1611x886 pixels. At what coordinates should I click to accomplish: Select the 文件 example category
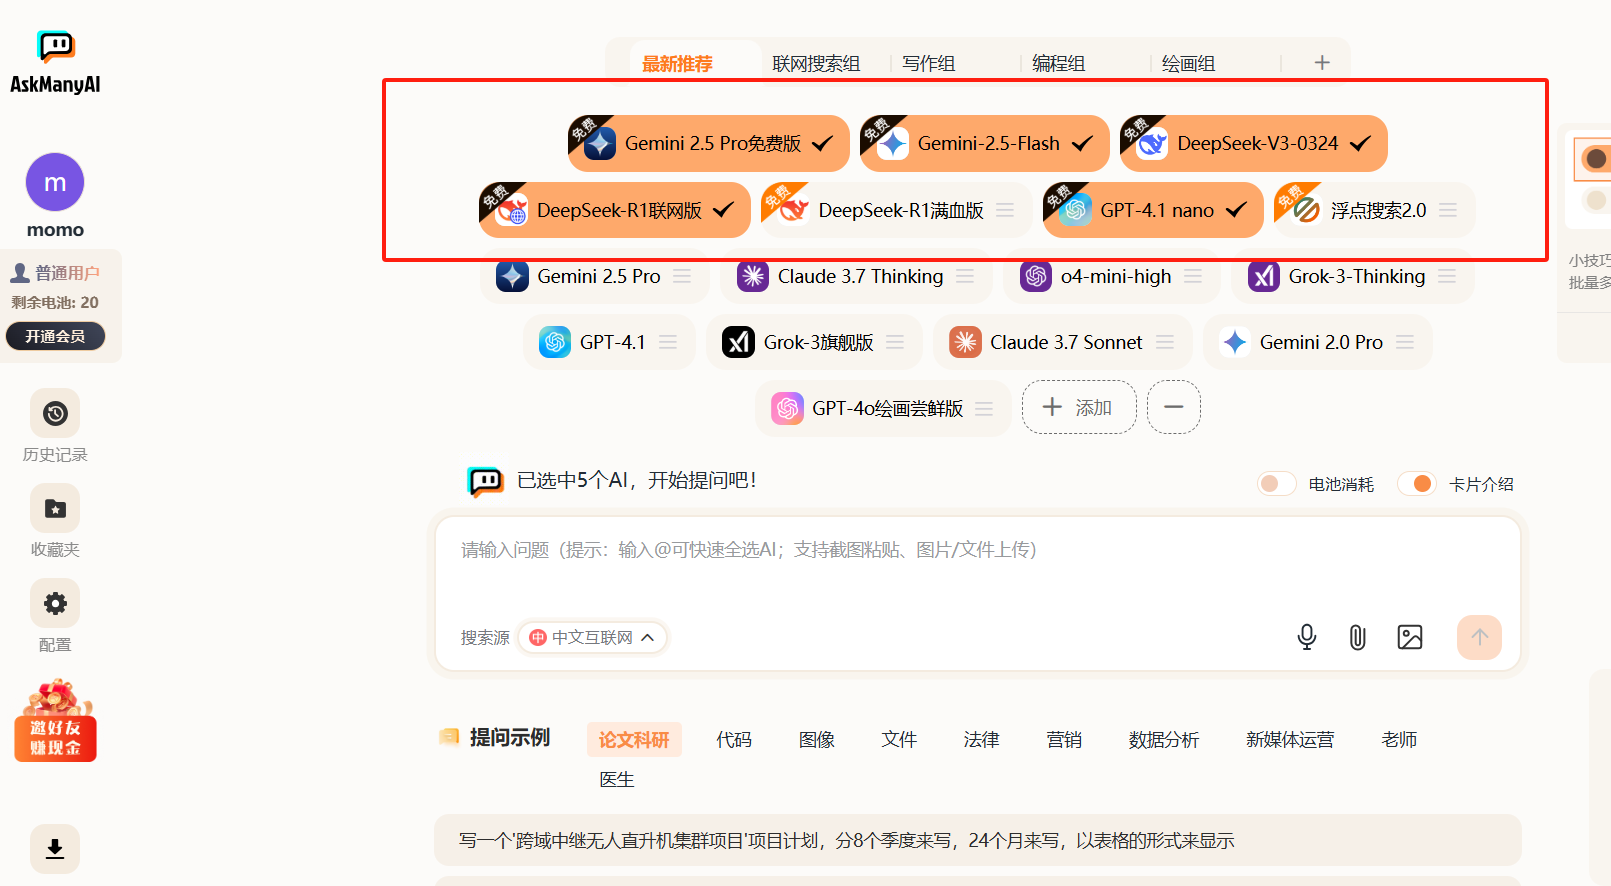(x=899, y=739)
